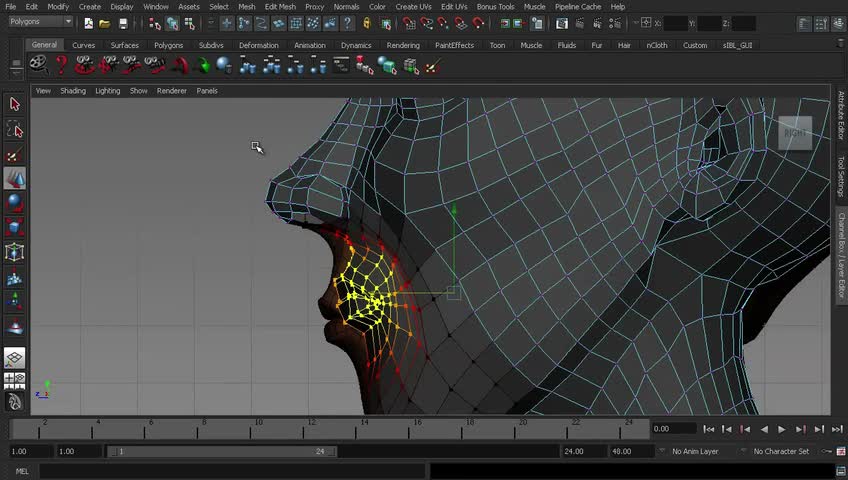
Task: Jump to start of playback range
Action: tap(708, 429)
